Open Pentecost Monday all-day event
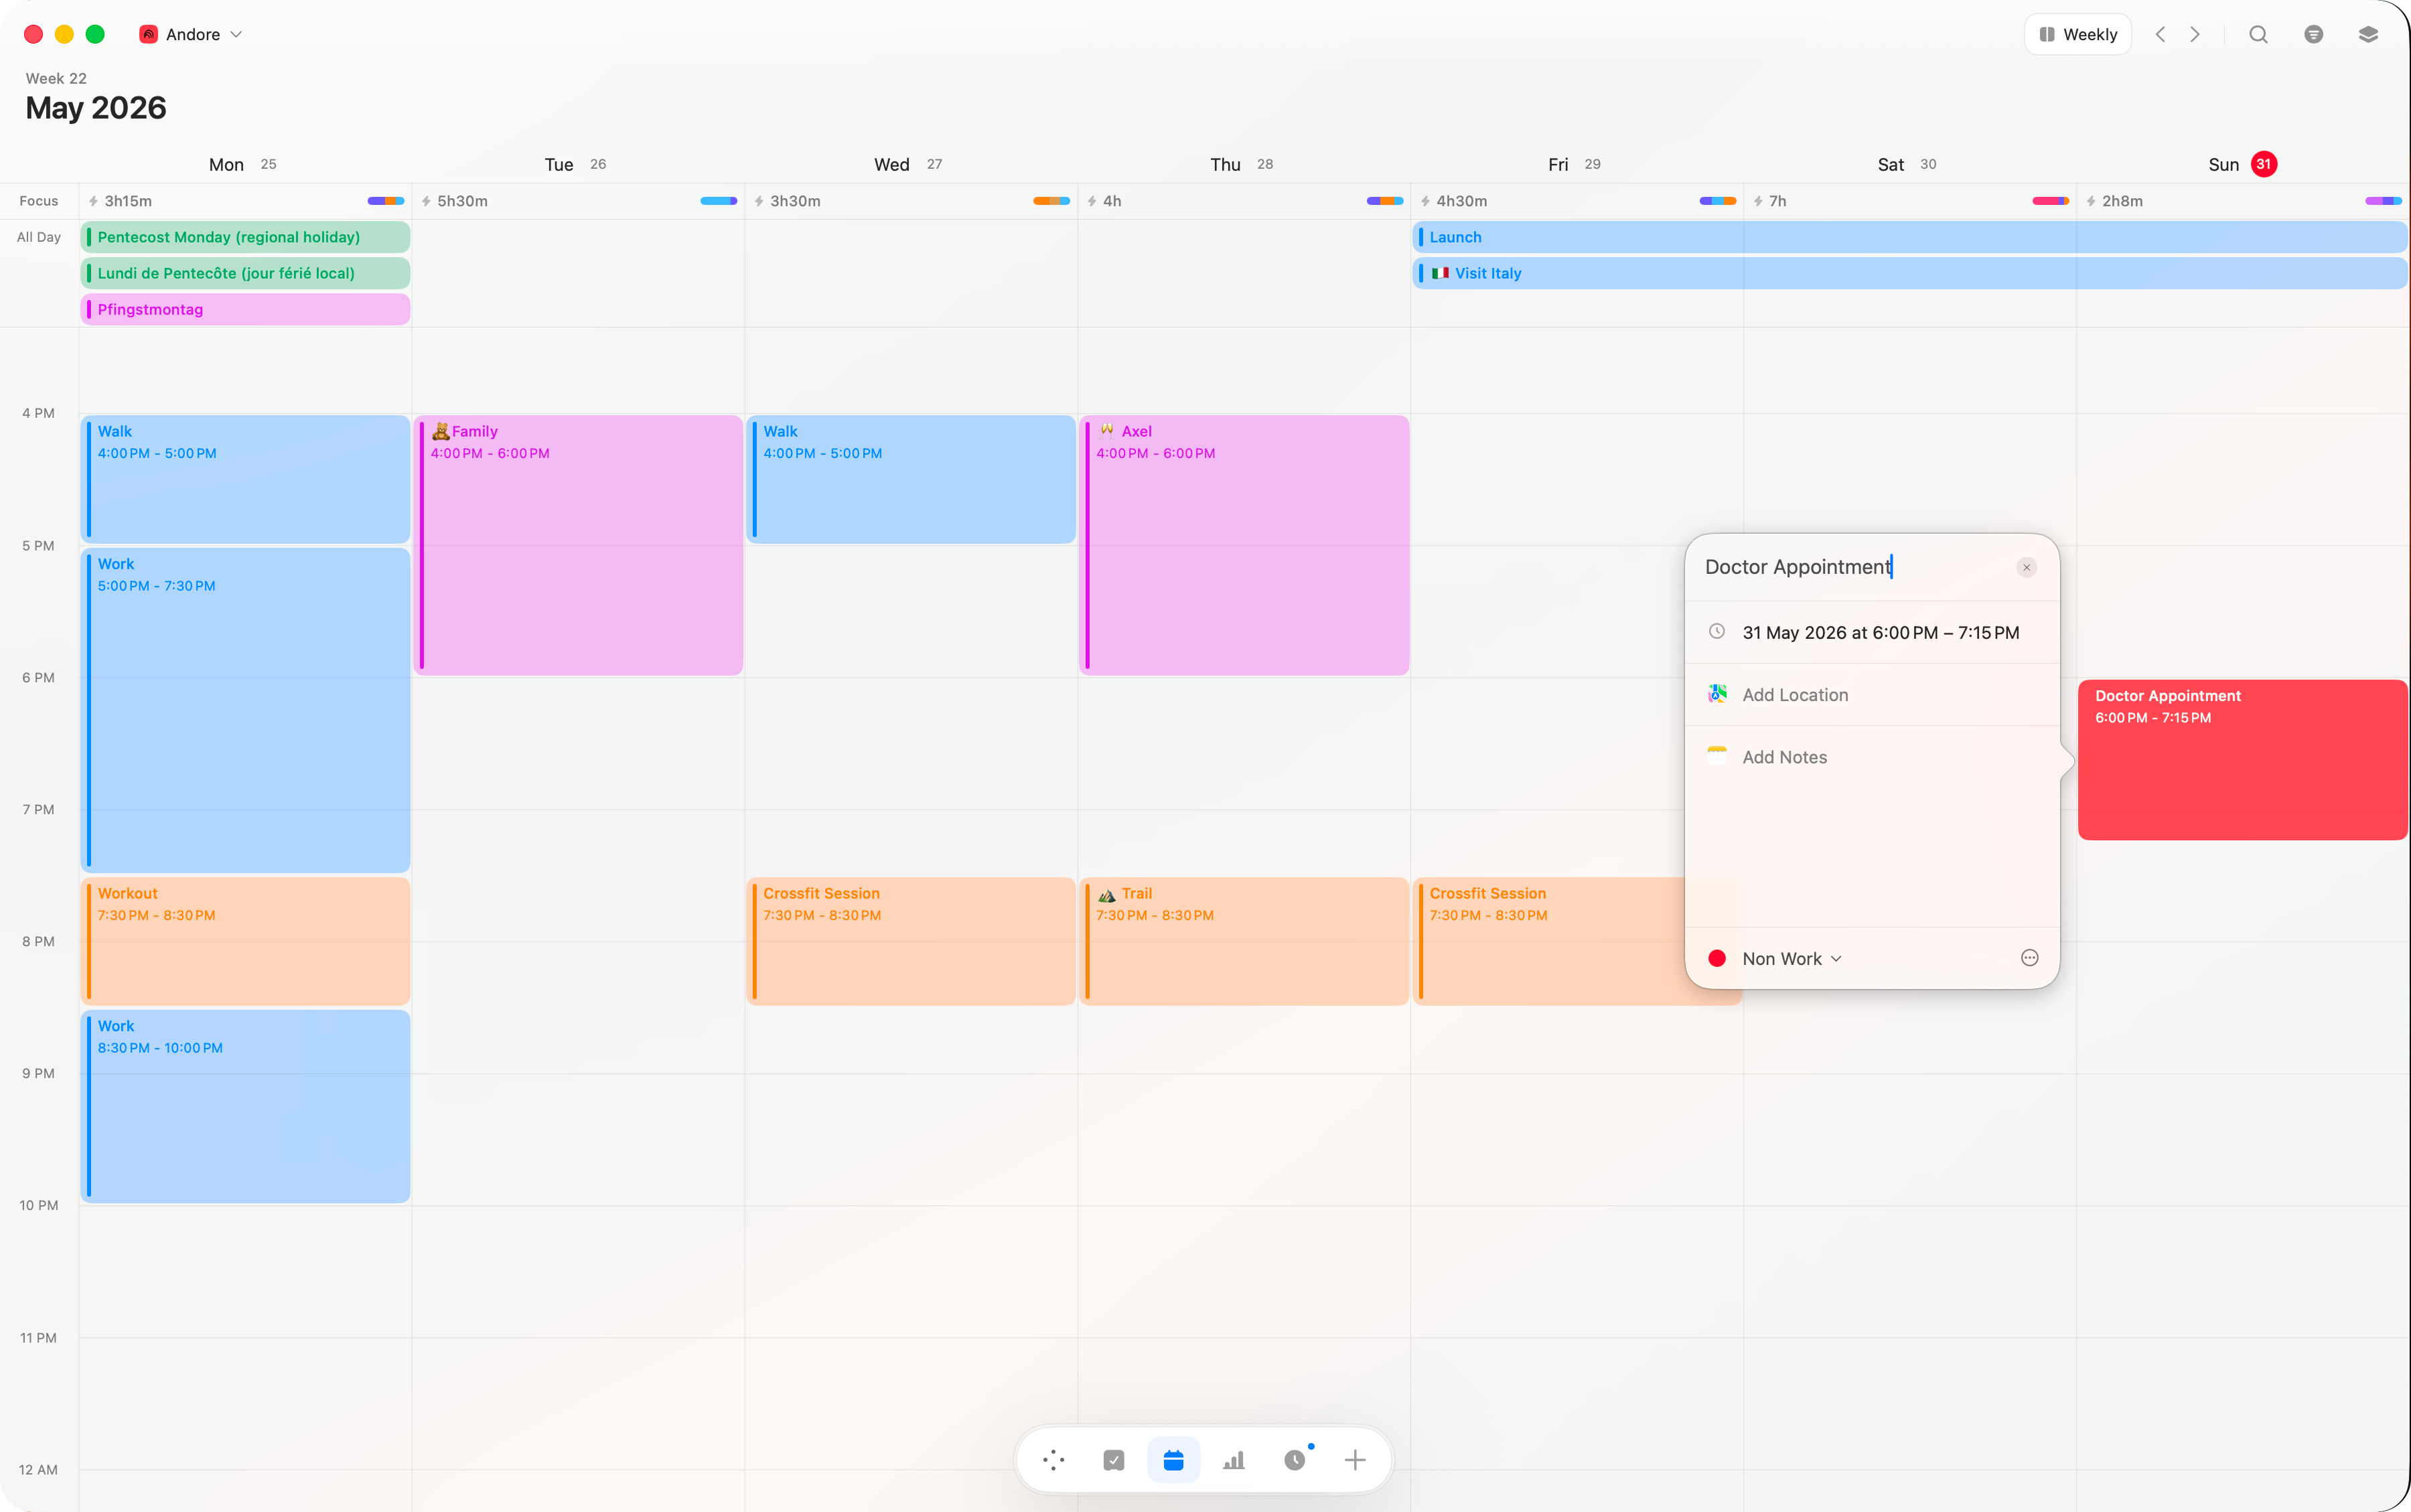Viewport: 2411px width, 1512px height. click(245, 237)
